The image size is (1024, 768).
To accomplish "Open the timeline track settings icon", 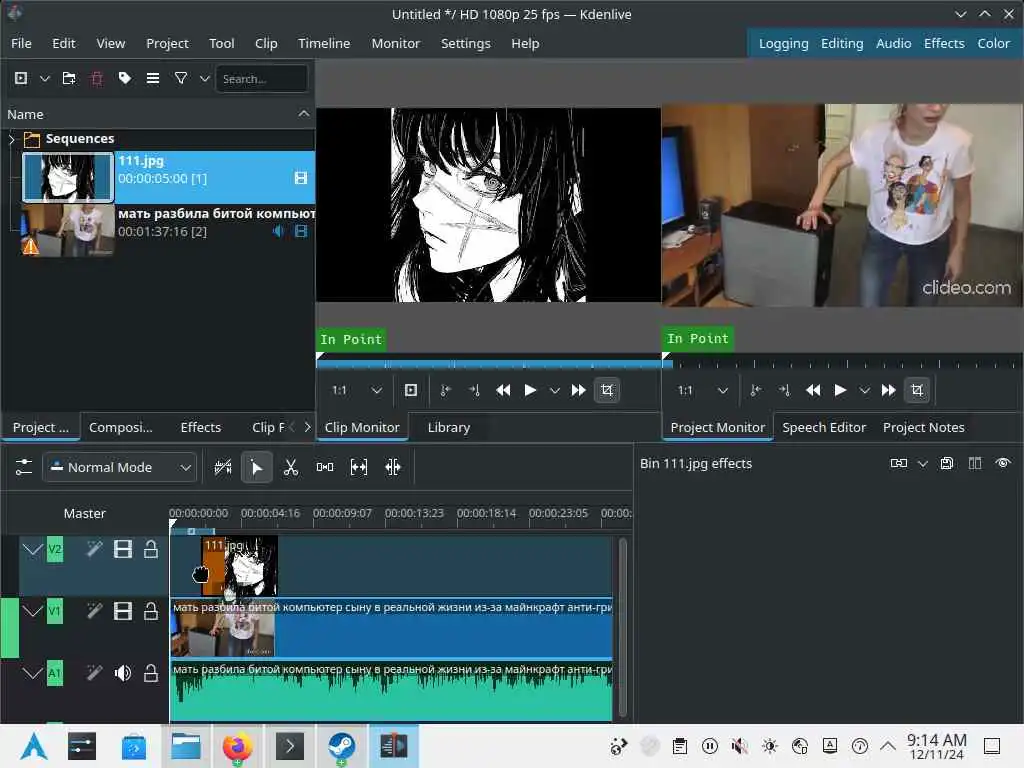I will 24,467.
